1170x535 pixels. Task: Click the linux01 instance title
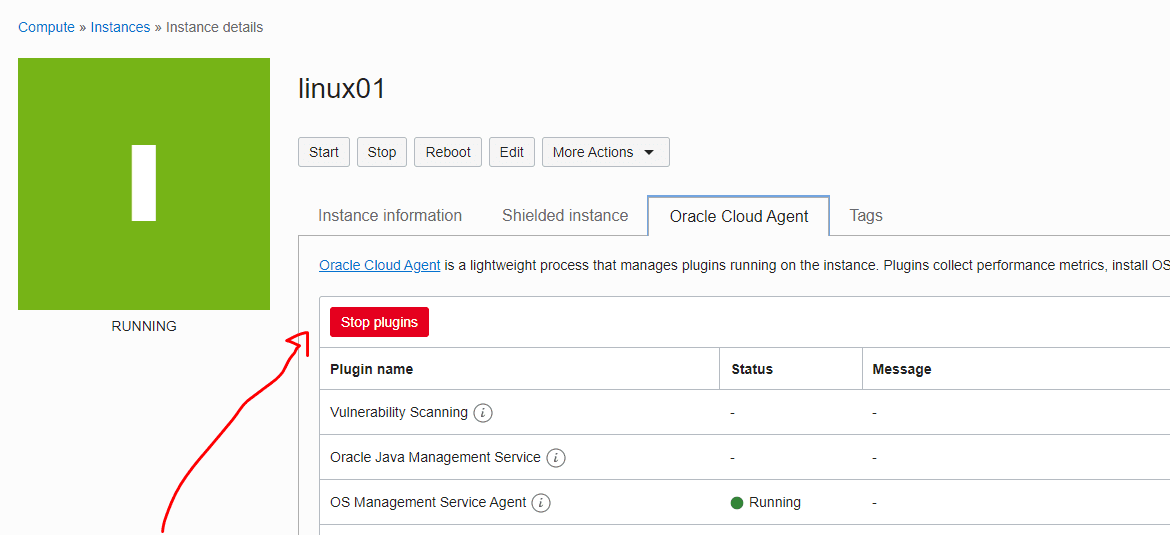click(x=342, y=90)
